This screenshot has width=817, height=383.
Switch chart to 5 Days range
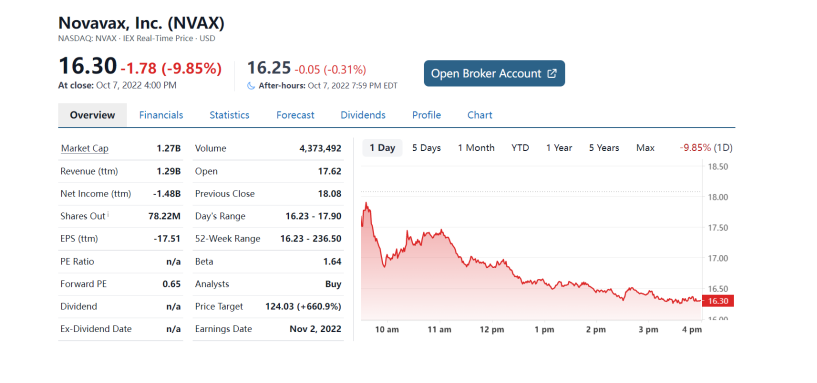click(x=426, y=148)
